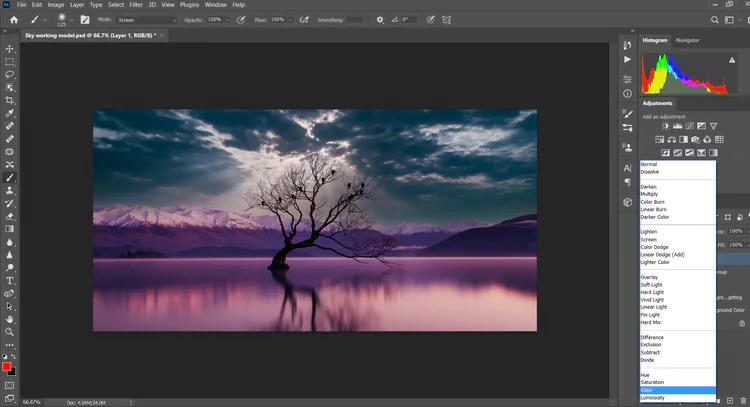Toggle the brush settings panel button
750x407 pixels.
point(84,19)
